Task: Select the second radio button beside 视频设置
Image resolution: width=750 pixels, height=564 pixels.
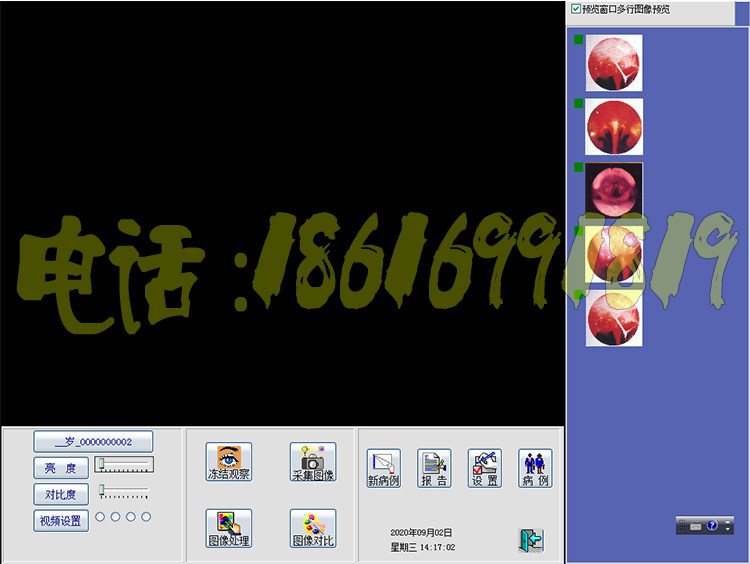Action: [115, 517]
